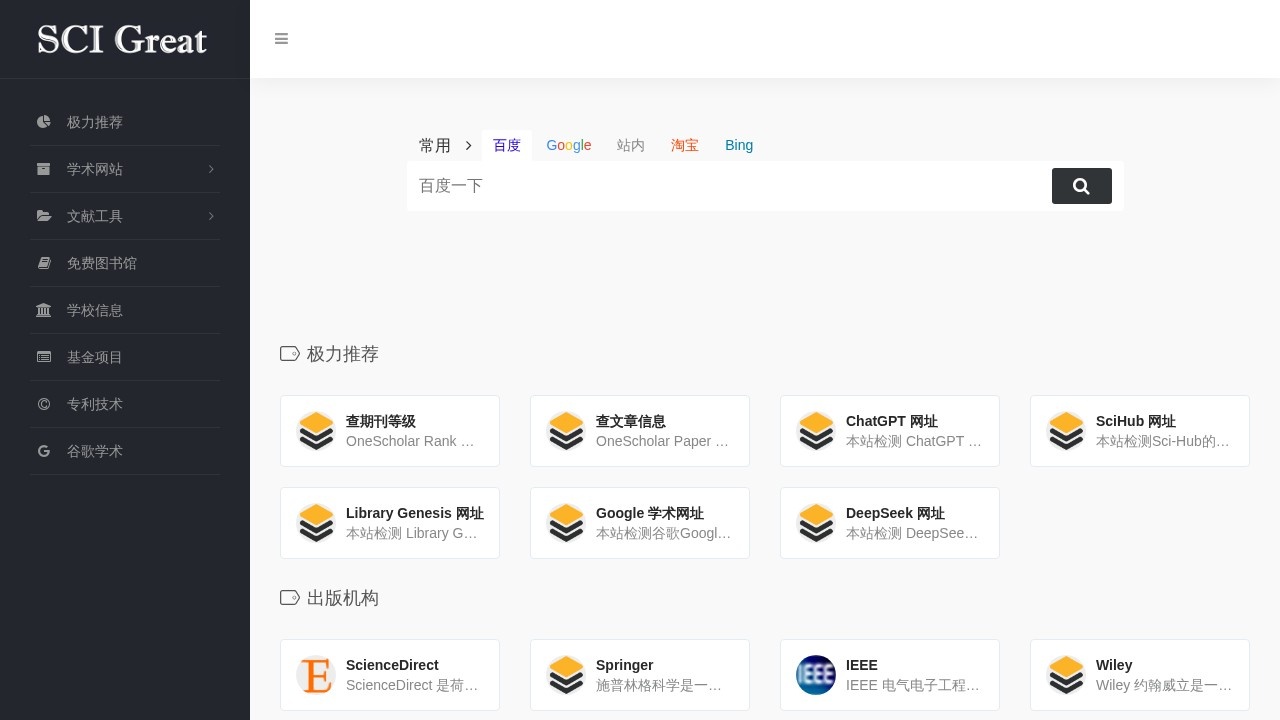Select the 极力推荐 sidebar icon
This screenshot has height=720, width=1280.
point(44,122)
